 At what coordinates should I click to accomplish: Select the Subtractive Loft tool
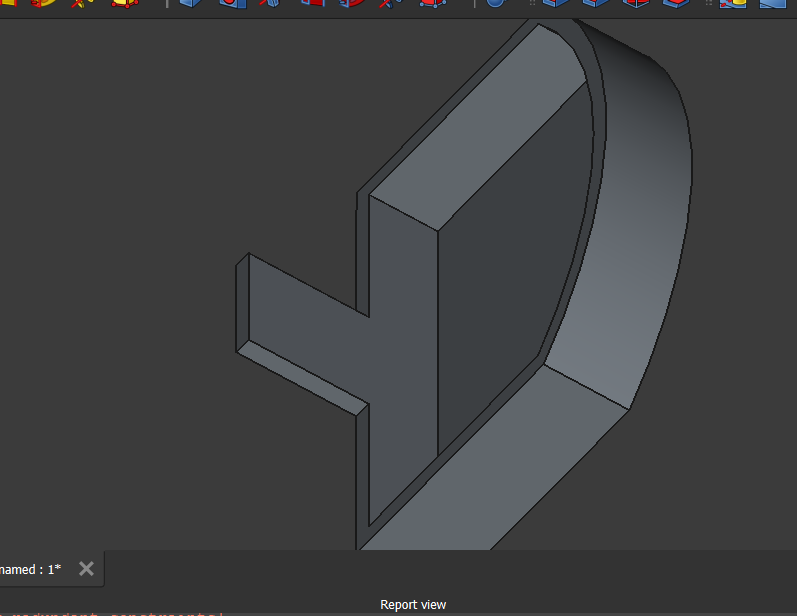tap(312, 3)
